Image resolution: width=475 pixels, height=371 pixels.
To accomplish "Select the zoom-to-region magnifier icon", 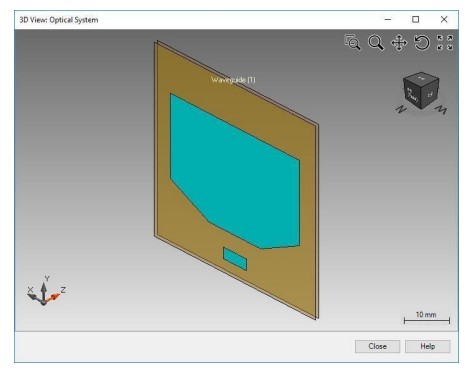I will [x=352, y=43].
